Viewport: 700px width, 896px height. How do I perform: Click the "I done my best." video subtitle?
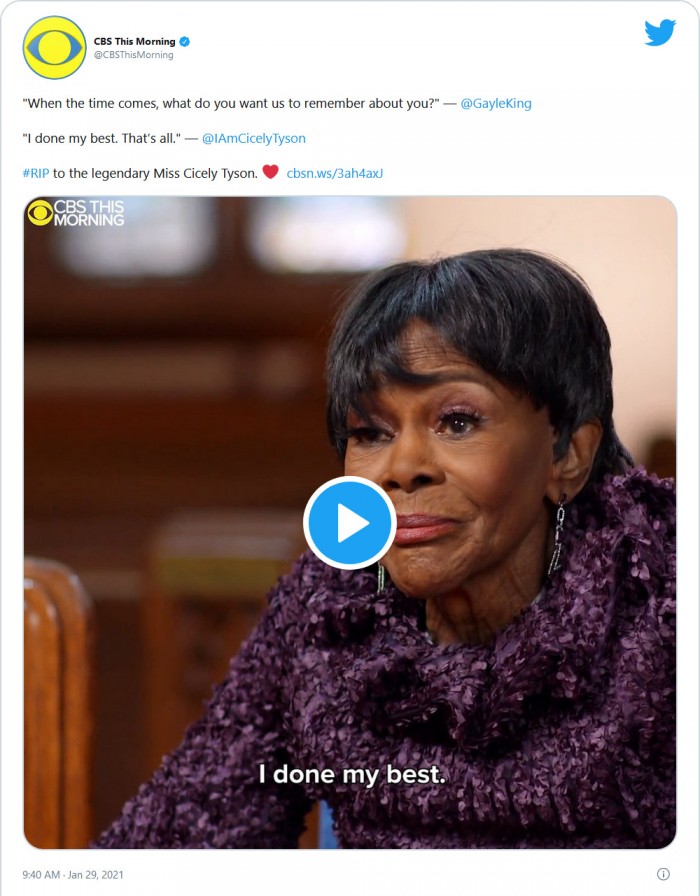pos(350,774)
